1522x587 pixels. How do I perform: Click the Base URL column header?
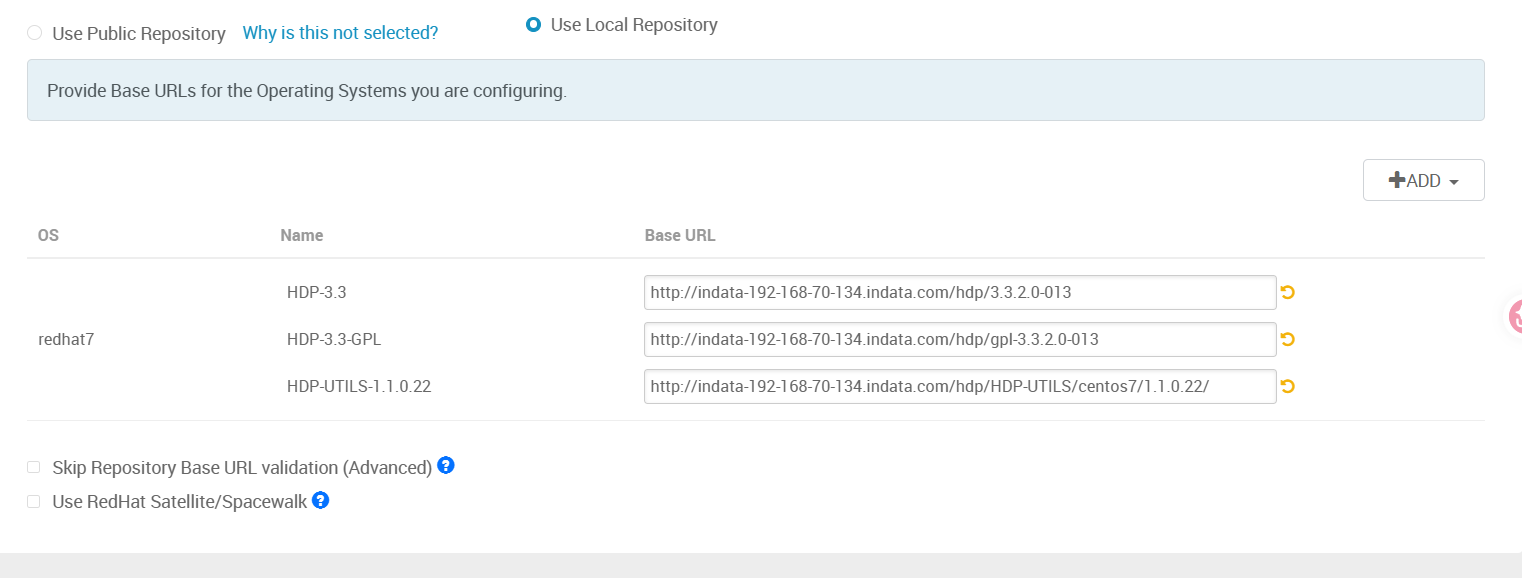(680, 236)
